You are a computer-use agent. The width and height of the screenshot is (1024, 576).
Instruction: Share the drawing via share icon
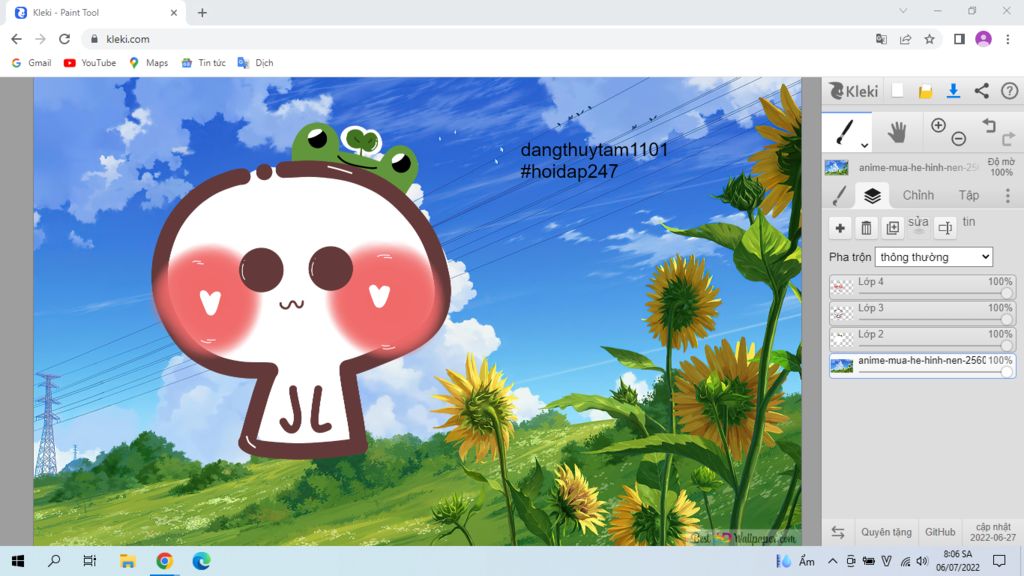click(x=982, y=91)
